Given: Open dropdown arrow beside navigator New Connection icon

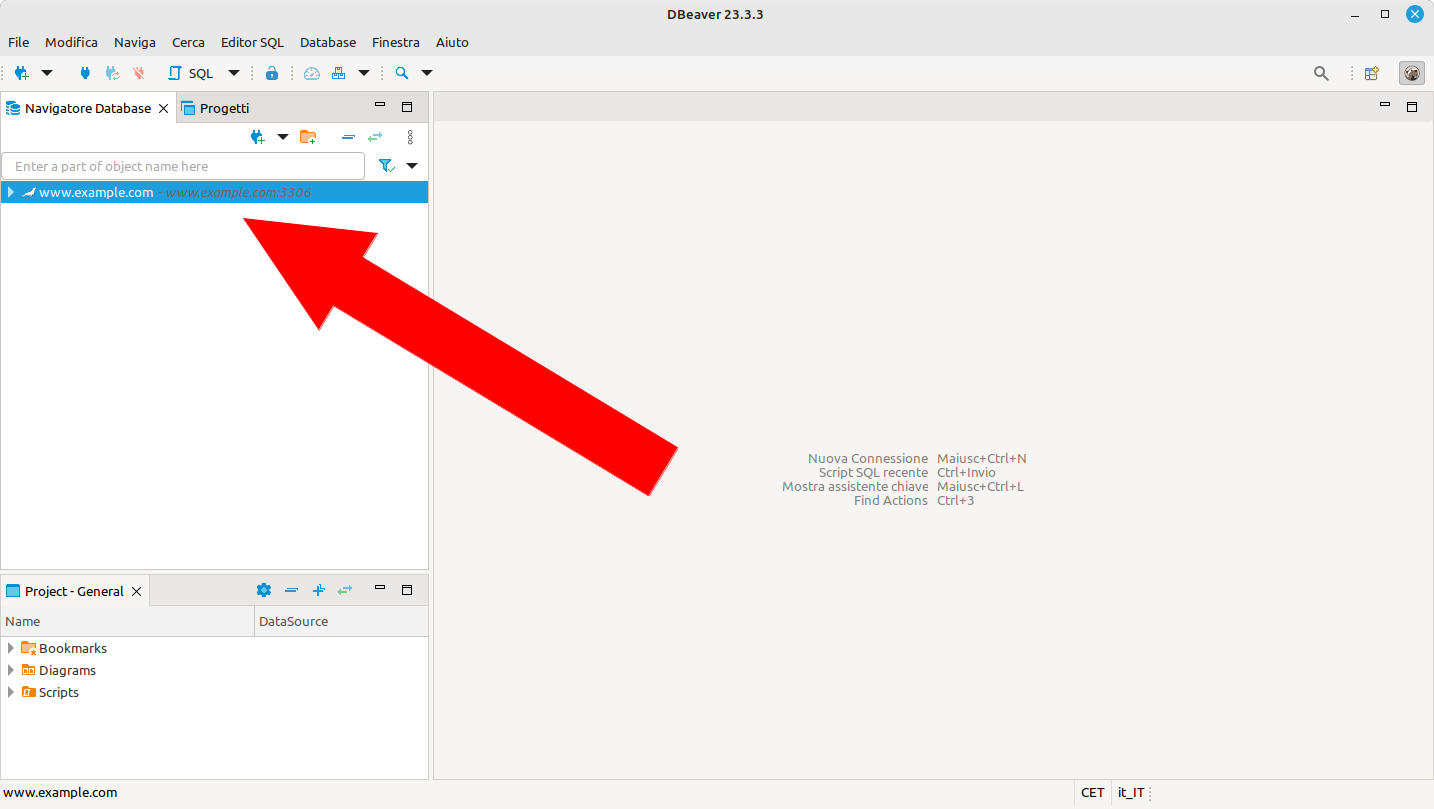Looking at the screenshot, I should click(283, 137).
